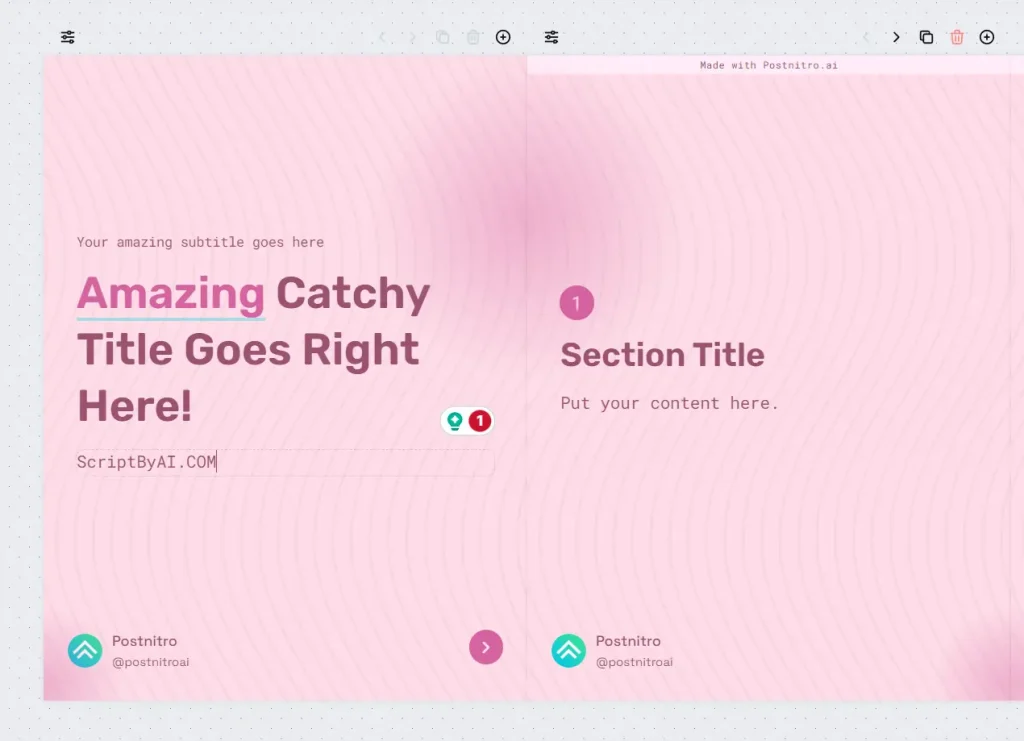Viewport: 1024px width, 741px height.
Task: Click the pink next-slide arrow button
Action: [486, 647]
